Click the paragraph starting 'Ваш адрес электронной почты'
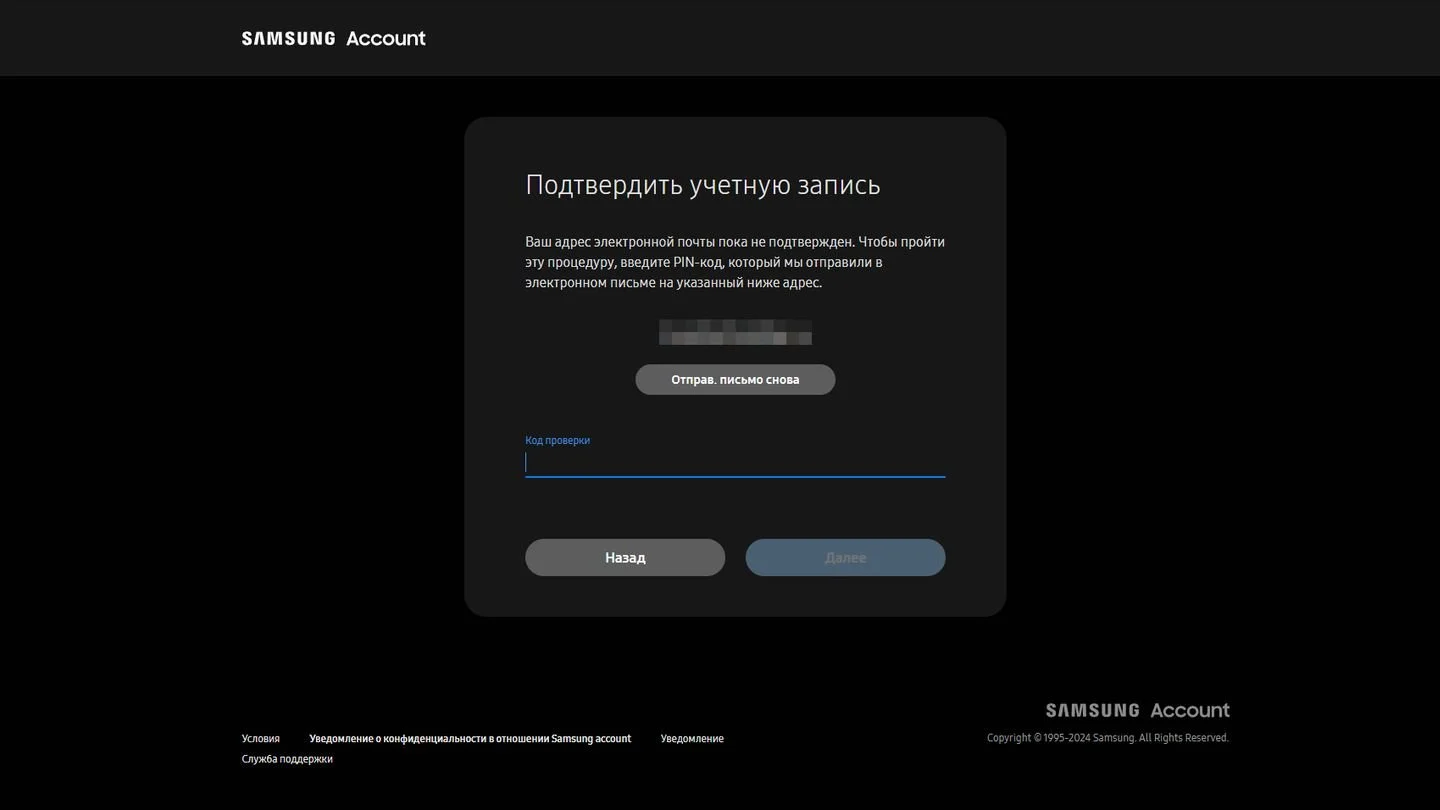The image size is (1440, 810). click(735, 262)
